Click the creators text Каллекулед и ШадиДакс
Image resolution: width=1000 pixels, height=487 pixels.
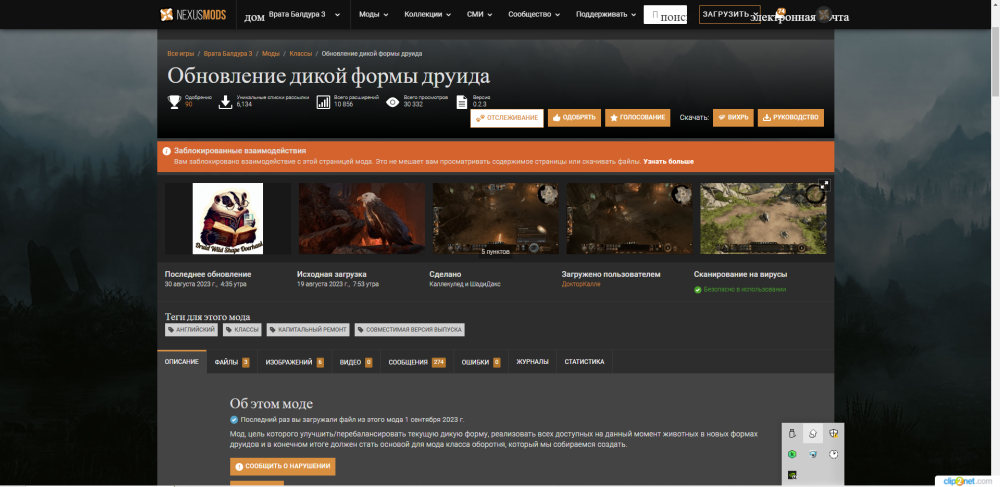[x=465, y=284]
